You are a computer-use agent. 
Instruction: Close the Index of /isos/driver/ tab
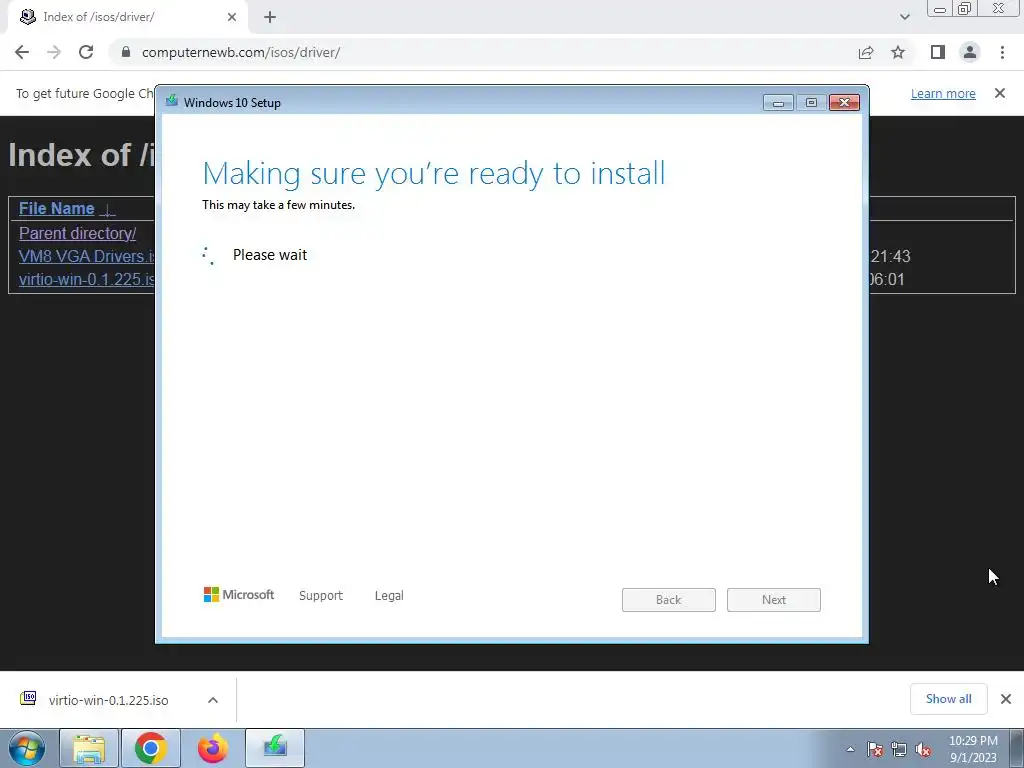tap(232, 17)
